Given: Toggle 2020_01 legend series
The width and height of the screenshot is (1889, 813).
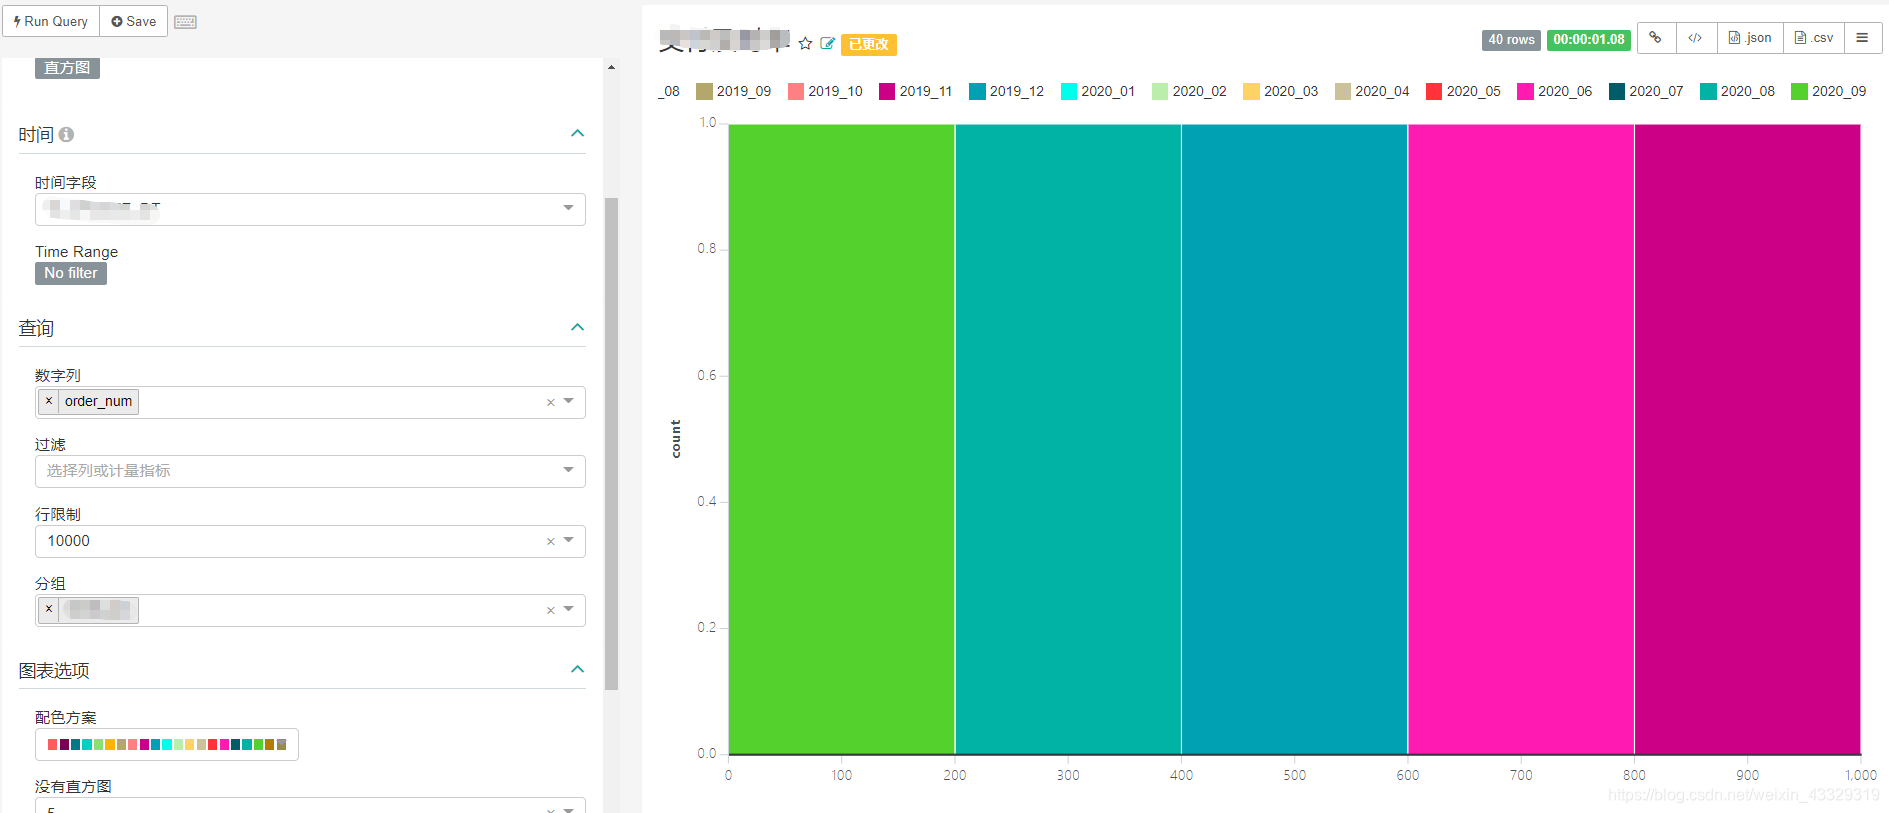Looking at the screenshot, I should pyautogui.click(x=1098, y=91).
